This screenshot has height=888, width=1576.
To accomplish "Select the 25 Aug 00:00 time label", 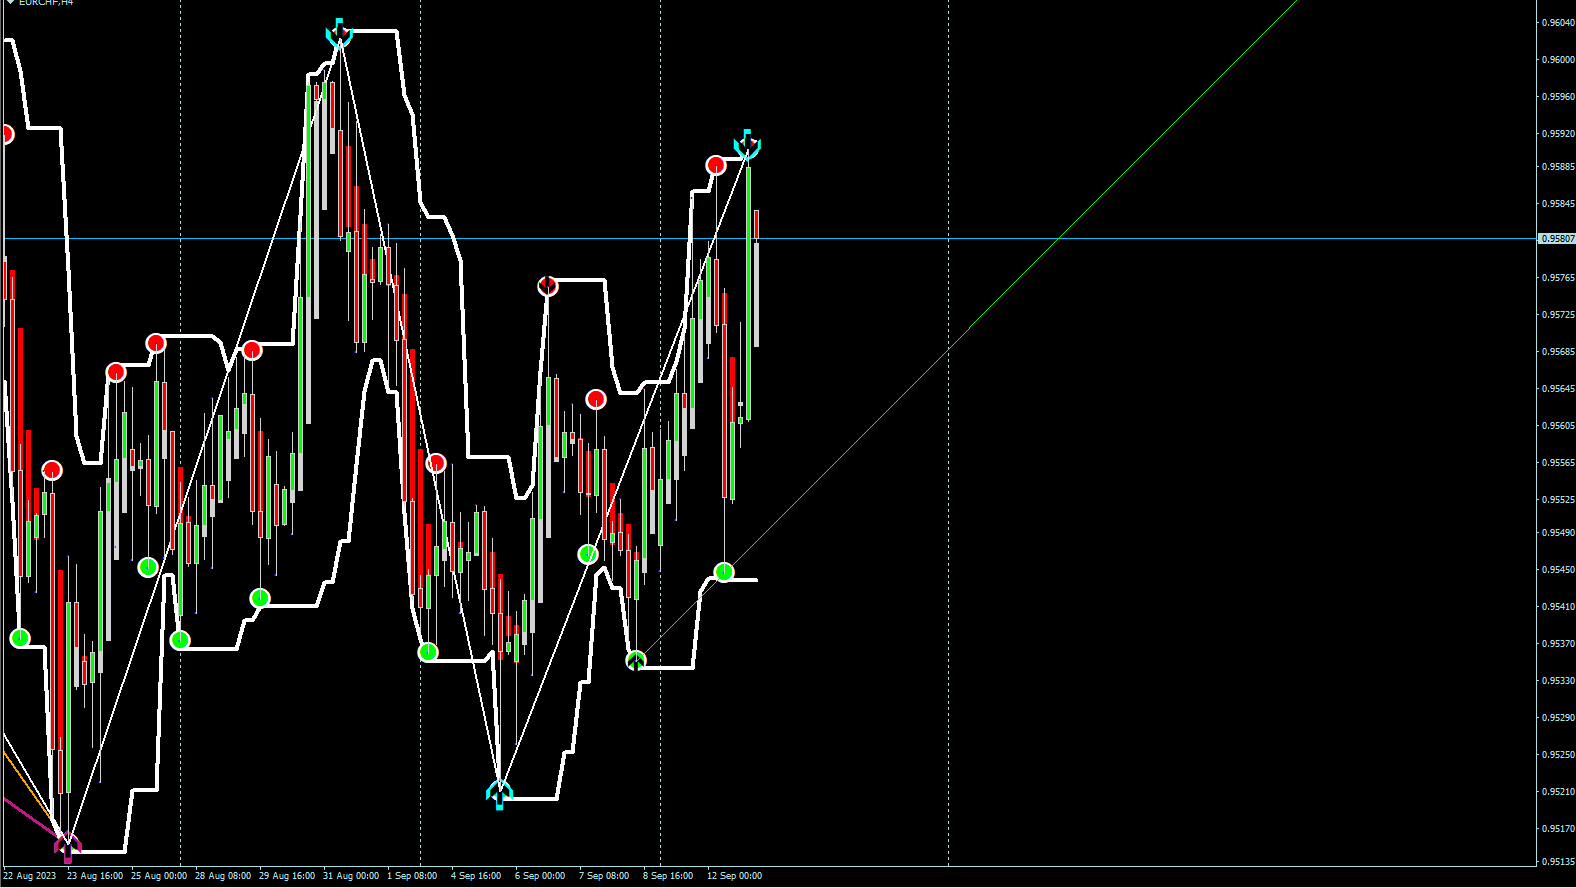I will pyautogui.click(x=159, y=876).
